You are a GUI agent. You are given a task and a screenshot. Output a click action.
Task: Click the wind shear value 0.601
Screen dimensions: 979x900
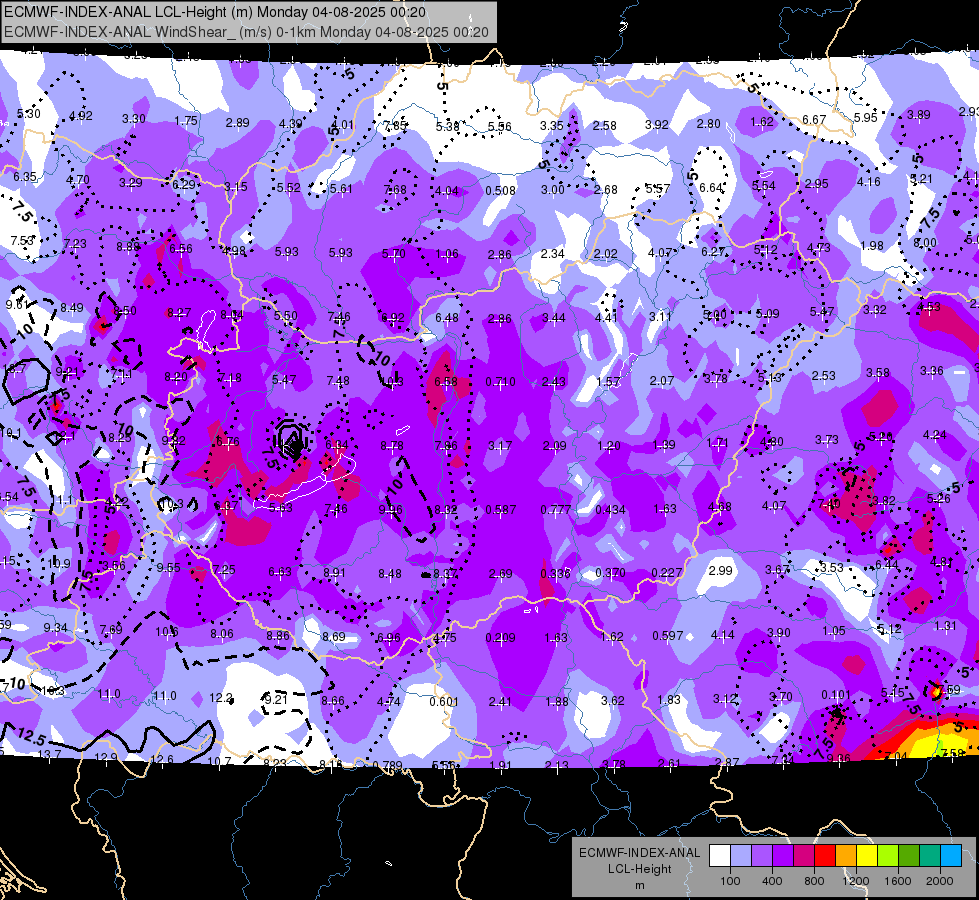(444, 702)
